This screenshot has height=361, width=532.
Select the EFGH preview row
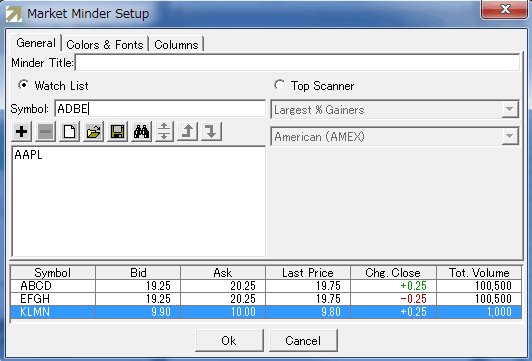click(266, 299)
